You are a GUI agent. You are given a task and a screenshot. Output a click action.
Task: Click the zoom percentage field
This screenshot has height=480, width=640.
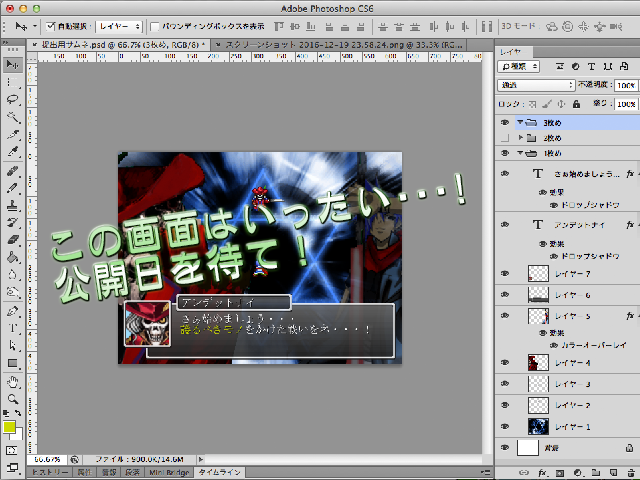pyautogui.click(x=47, y=460)
